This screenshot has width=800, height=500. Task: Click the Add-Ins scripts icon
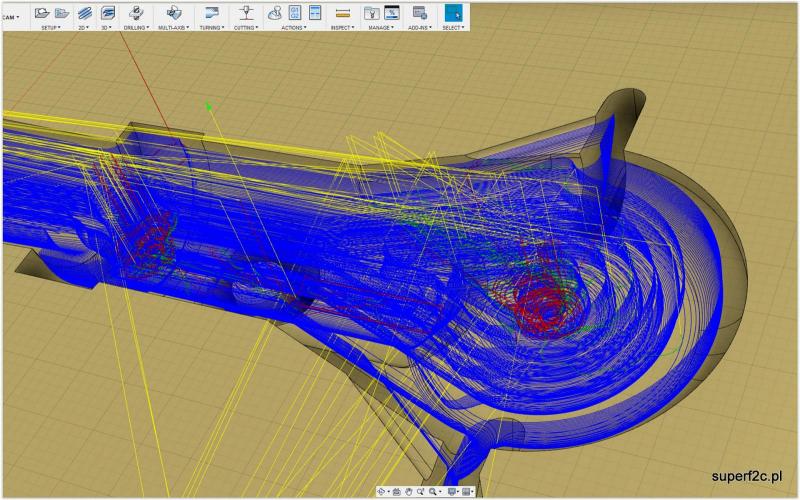click(x=420, y=13)
